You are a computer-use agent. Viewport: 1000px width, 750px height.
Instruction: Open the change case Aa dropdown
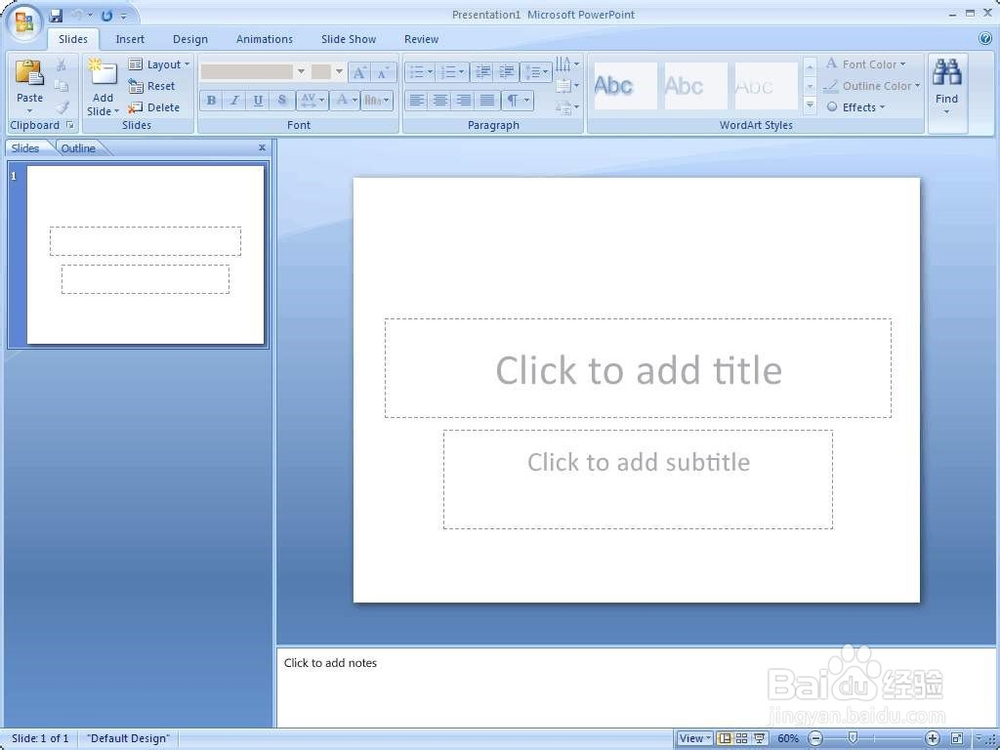[377, 100]
